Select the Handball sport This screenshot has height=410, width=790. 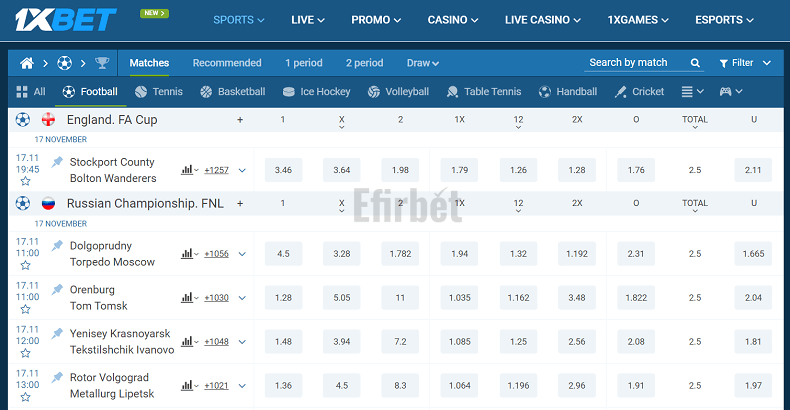[x=568, y=92]
